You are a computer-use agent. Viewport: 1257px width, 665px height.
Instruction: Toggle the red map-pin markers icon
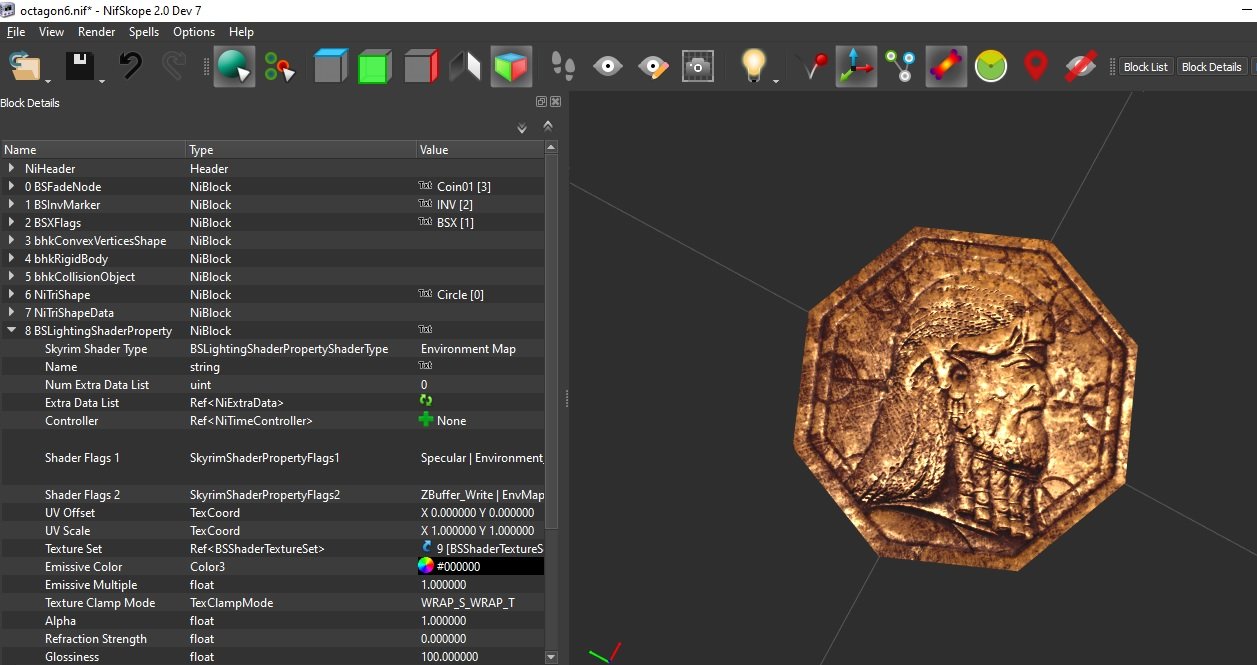coord(1036,67)
